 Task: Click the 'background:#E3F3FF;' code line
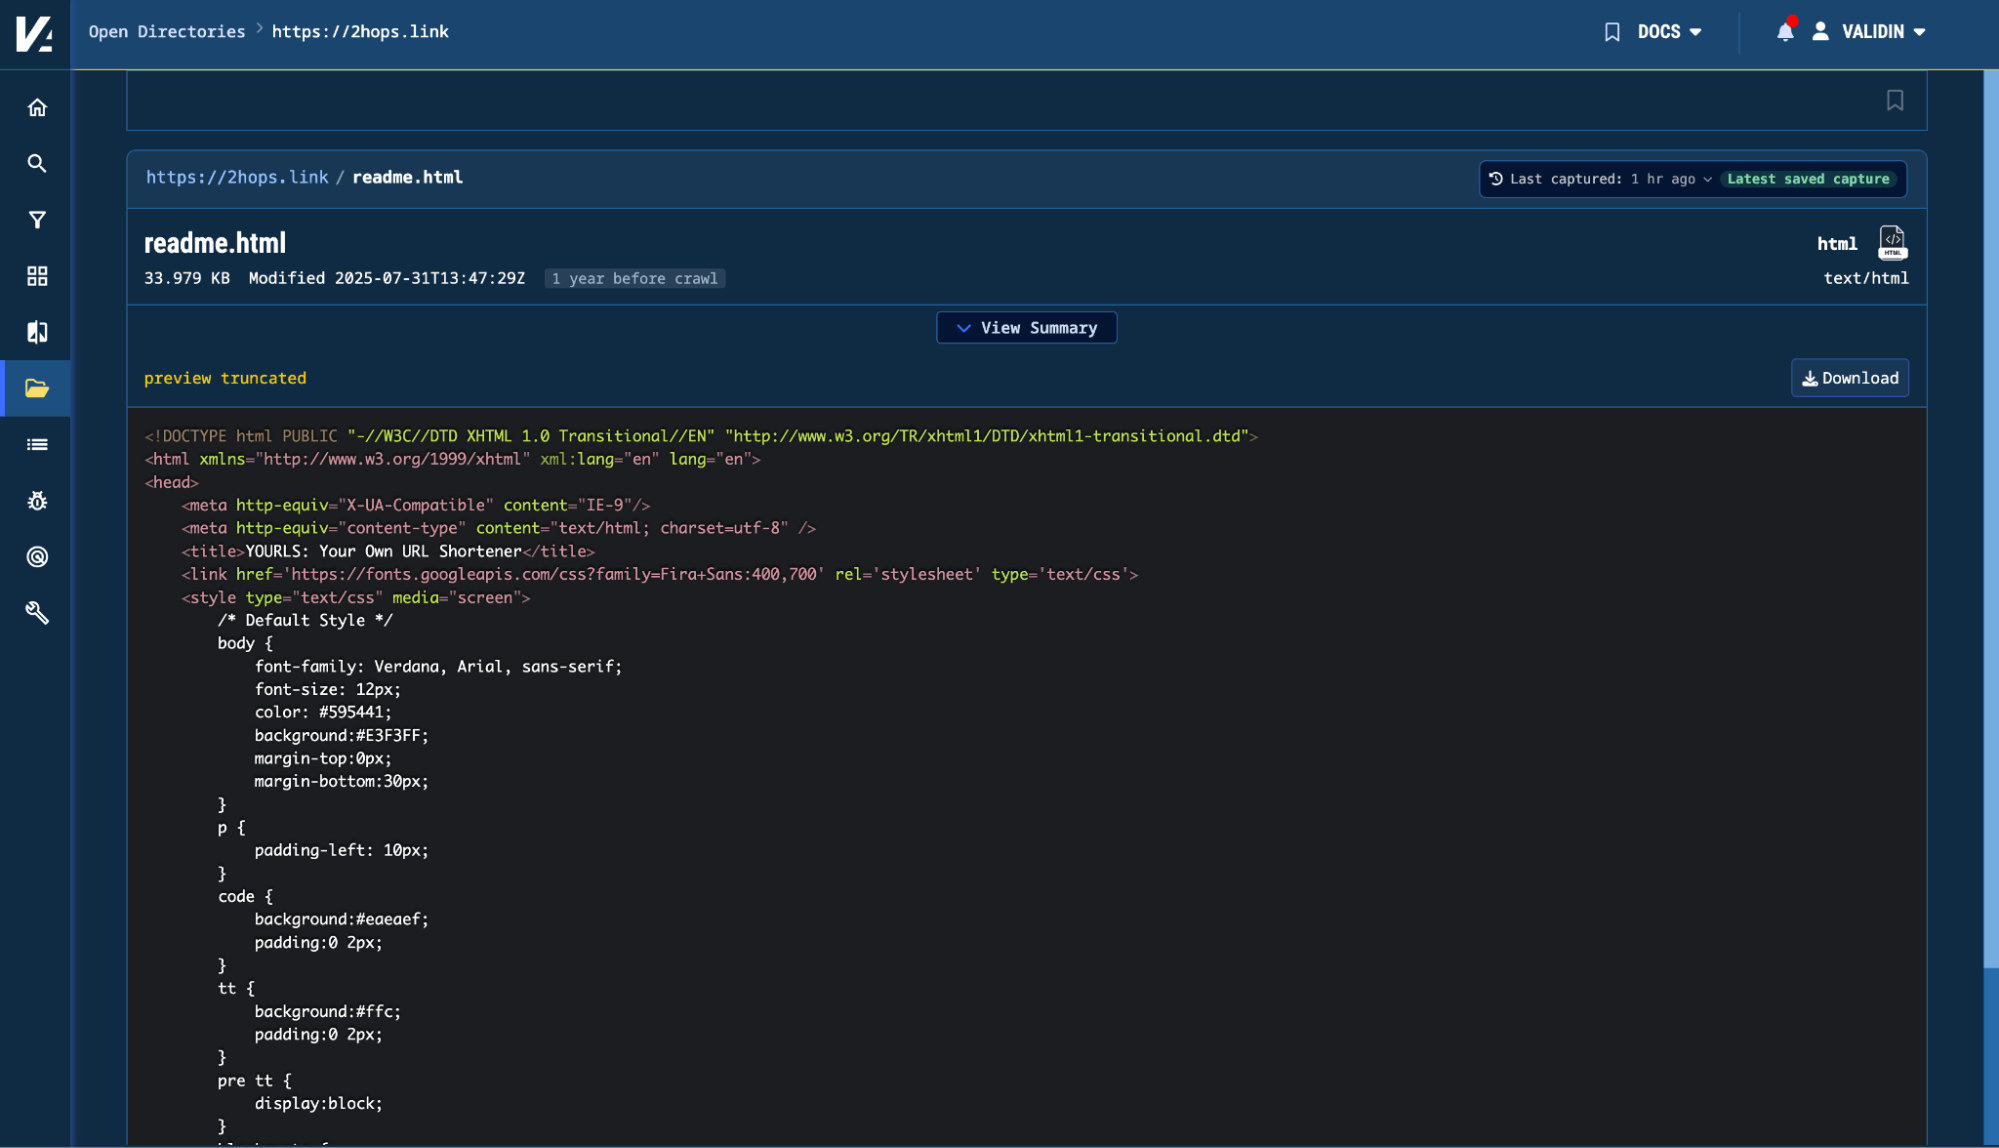point(341,735)
